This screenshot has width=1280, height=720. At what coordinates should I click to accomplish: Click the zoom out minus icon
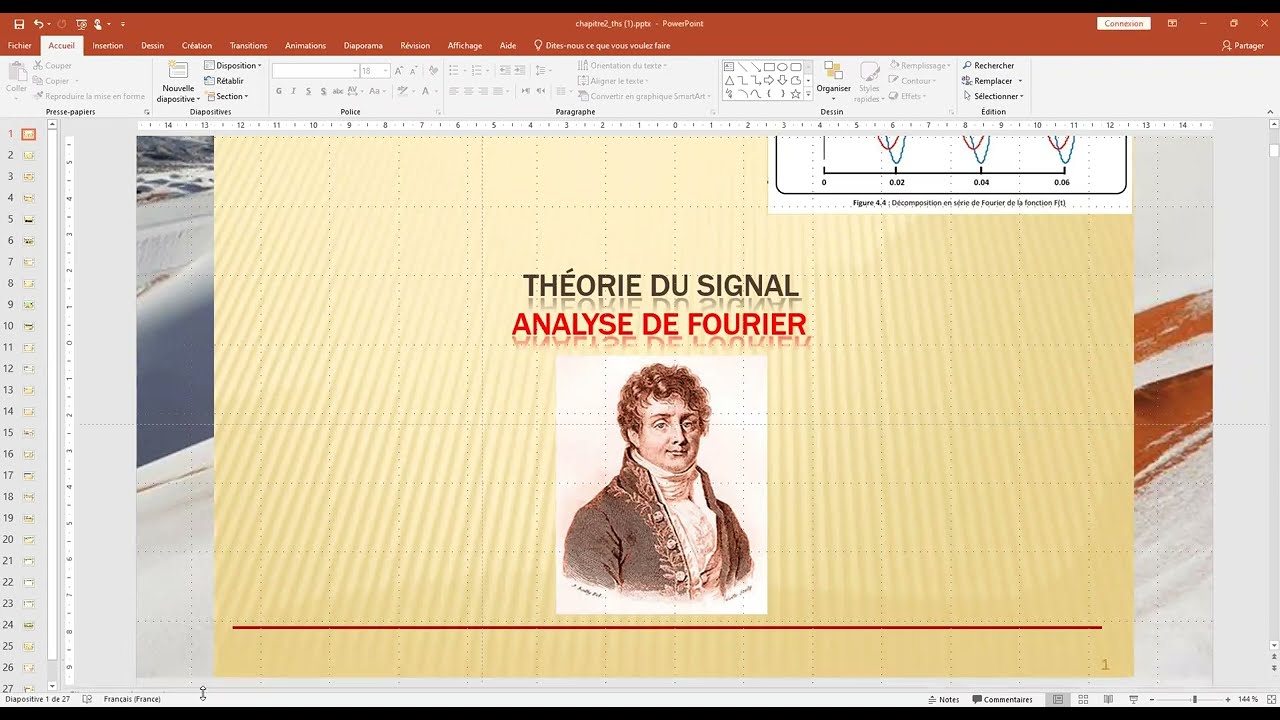click(1152, 699)
